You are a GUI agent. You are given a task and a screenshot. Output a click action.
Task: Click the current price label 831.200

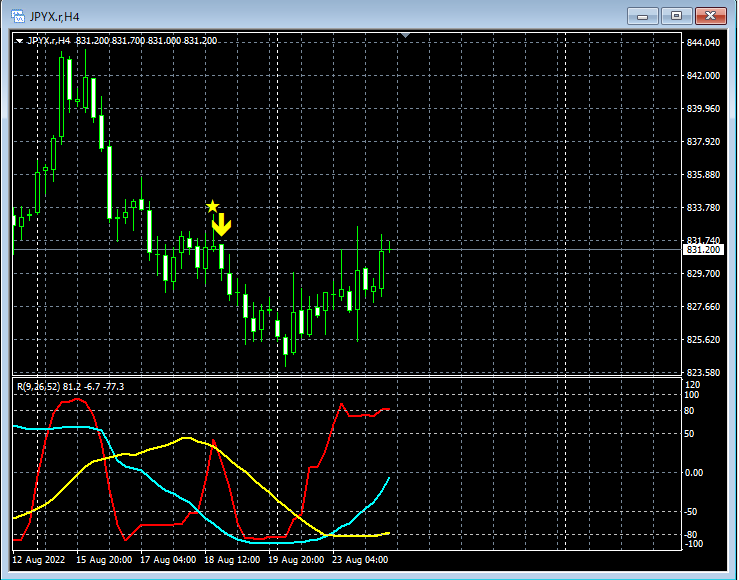tap(703, 250)
